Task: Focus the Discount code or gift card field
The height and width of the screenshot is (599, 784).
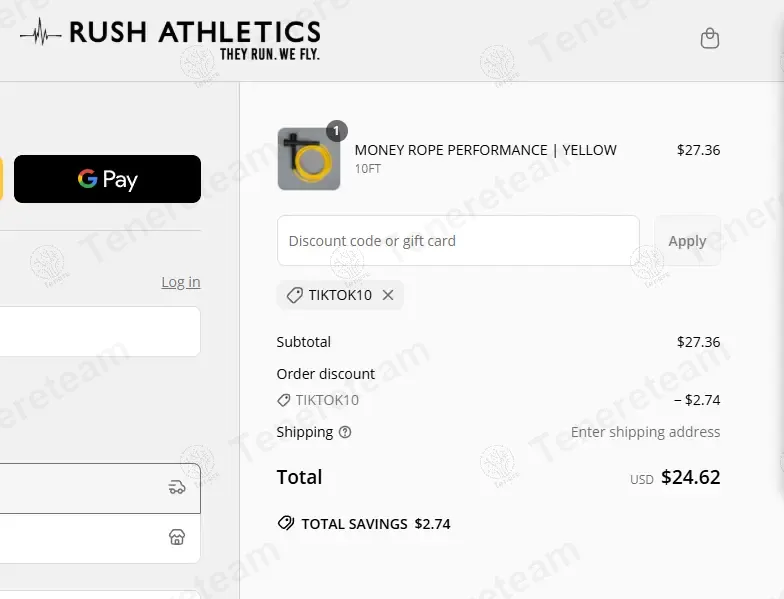Action: coord(458,241)
